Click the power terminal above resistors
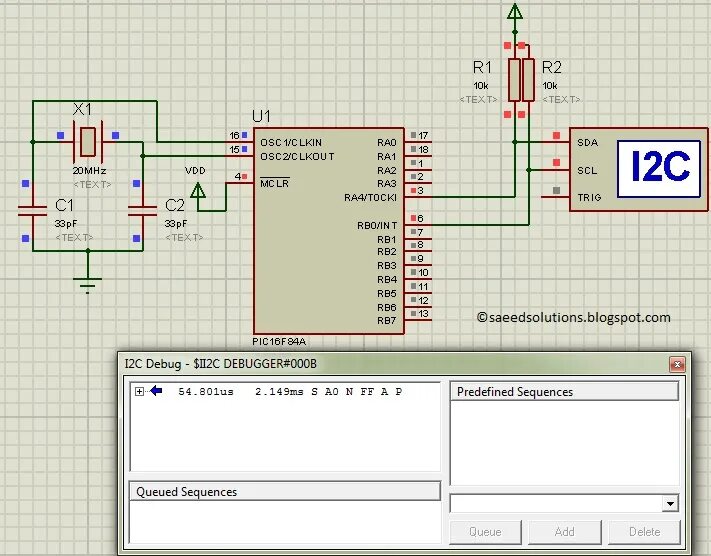The width and height of the screenshot is (711, 556). [515, 11]
